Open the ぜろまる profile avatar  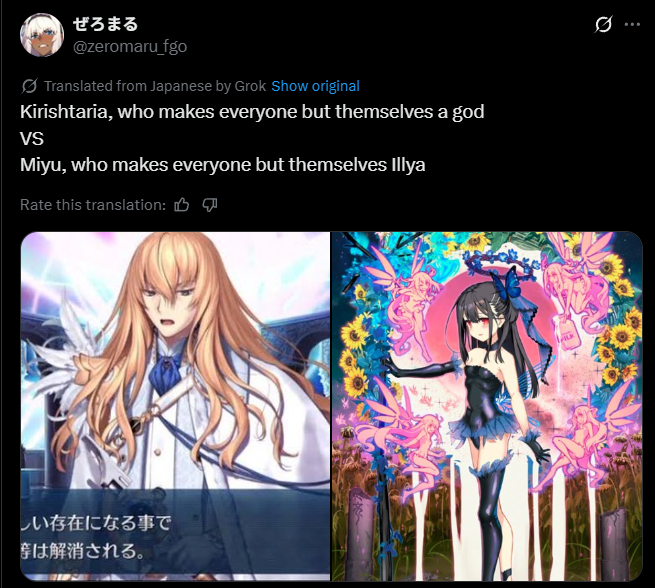click(x=42, y=35)
